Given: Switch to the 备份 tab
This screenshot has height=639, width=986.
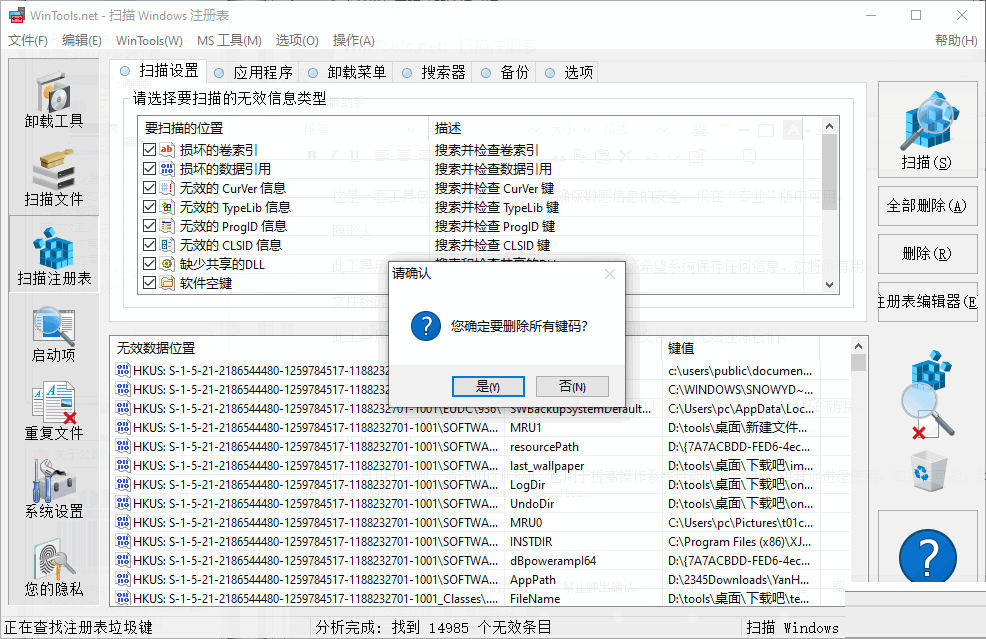Looking at the screenshot, I should [505, 73].
